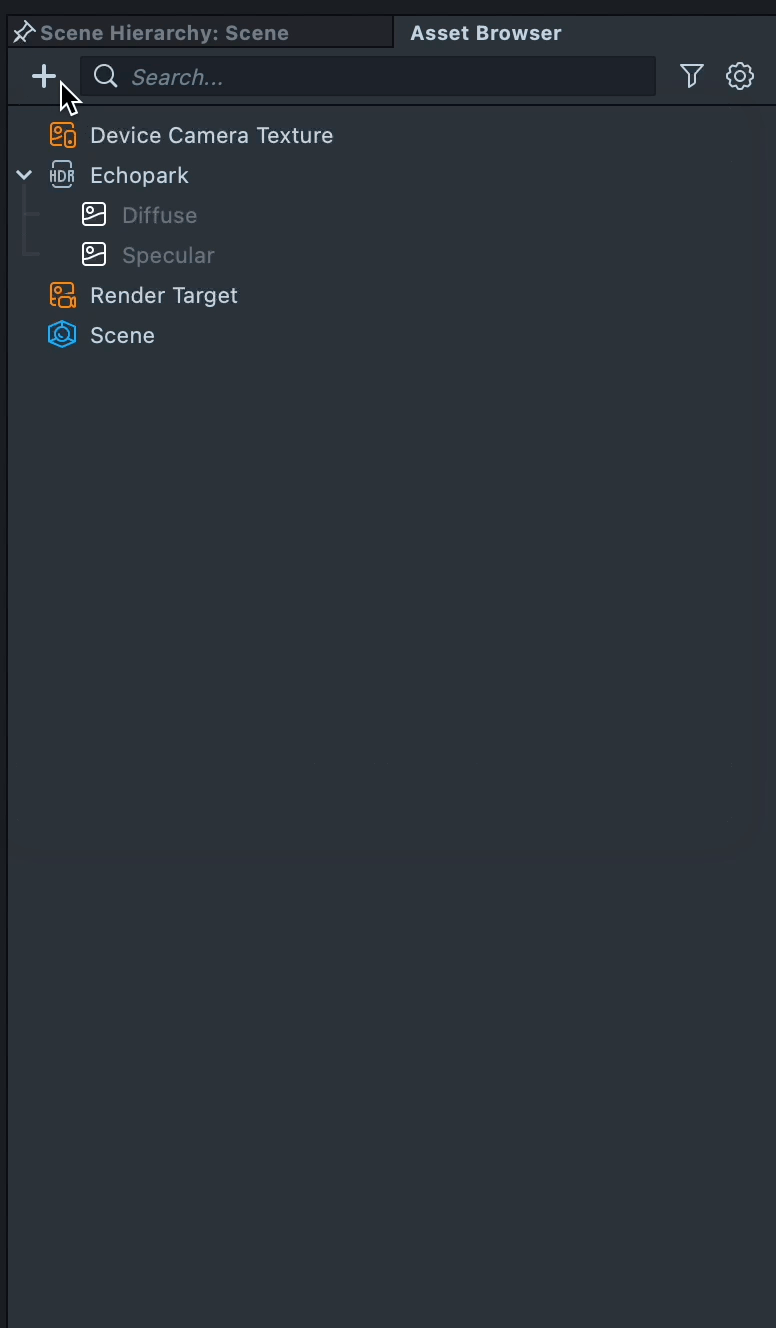Click the Echopark HDR icon
Image resolution: width=776 pixels, height=1328 pixels.
coord(62,175)
